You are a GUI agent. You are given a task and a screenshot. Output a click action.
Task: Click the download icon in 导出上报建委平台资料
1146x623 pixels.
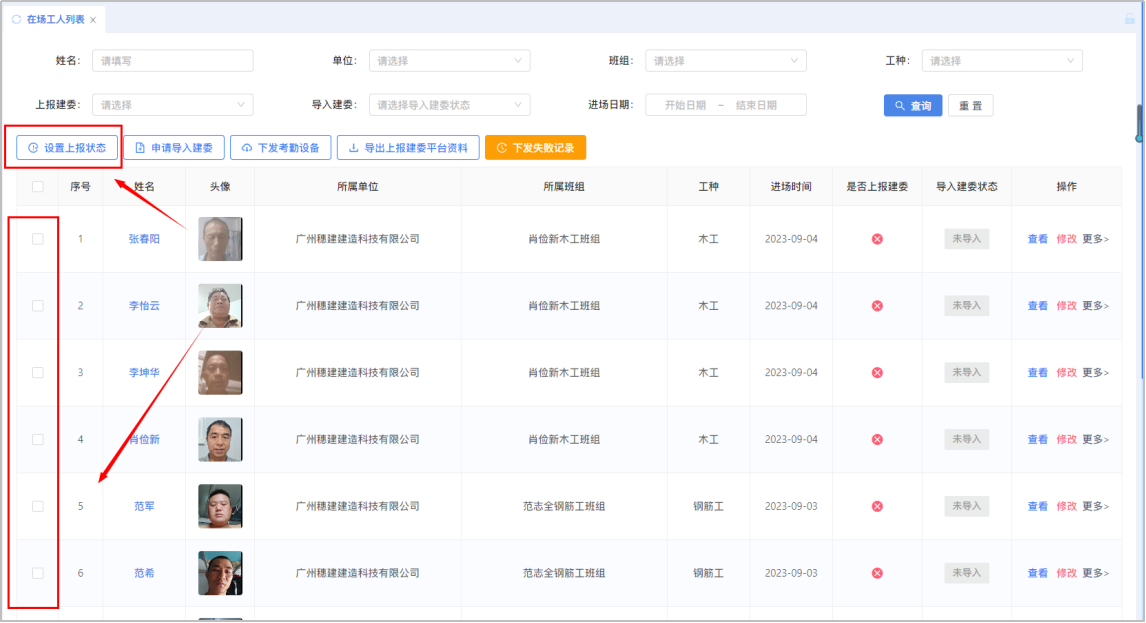tap(353, 148)
